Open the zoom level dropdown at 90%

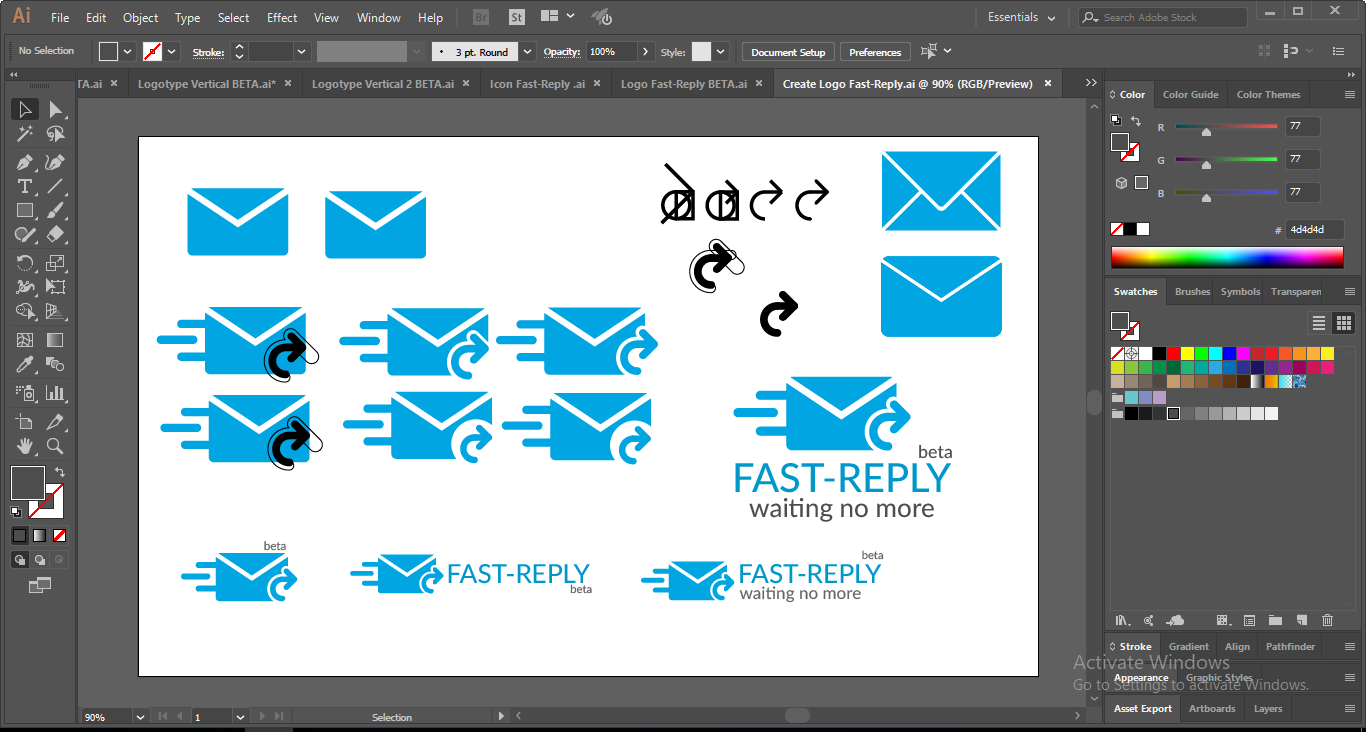point(140,717)
